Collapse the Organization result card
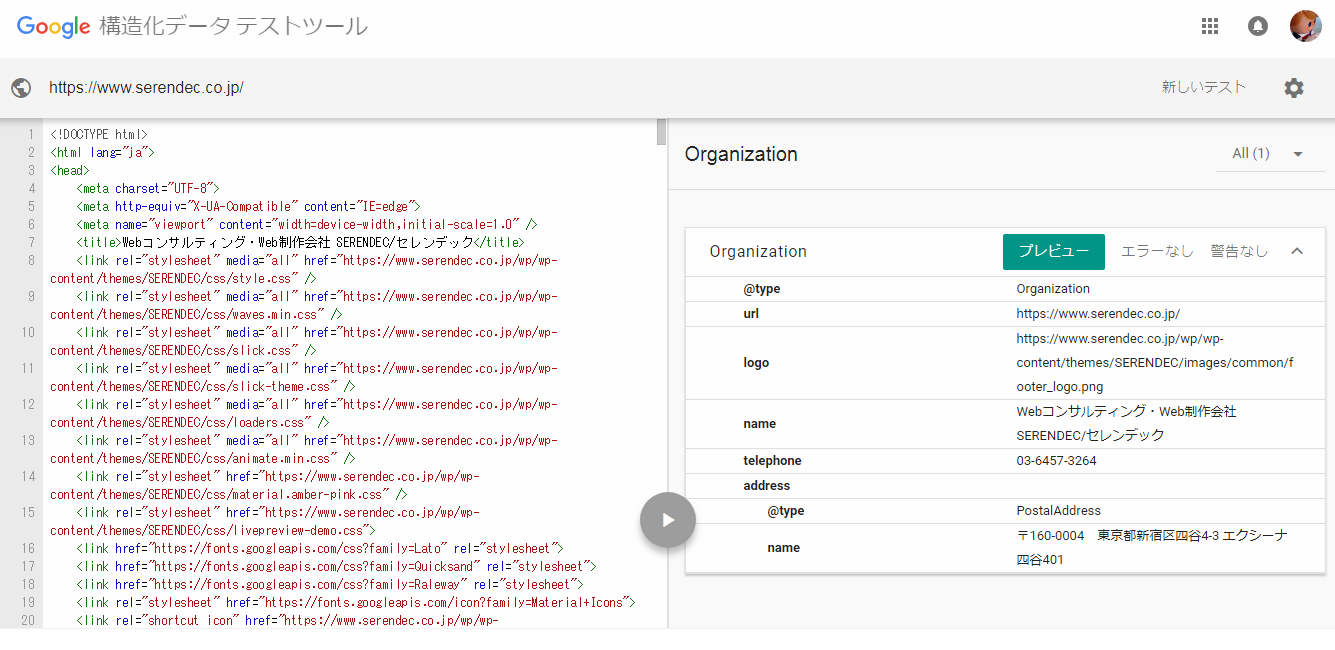This screenshot has width=1335, height=650. (1297, 251)
